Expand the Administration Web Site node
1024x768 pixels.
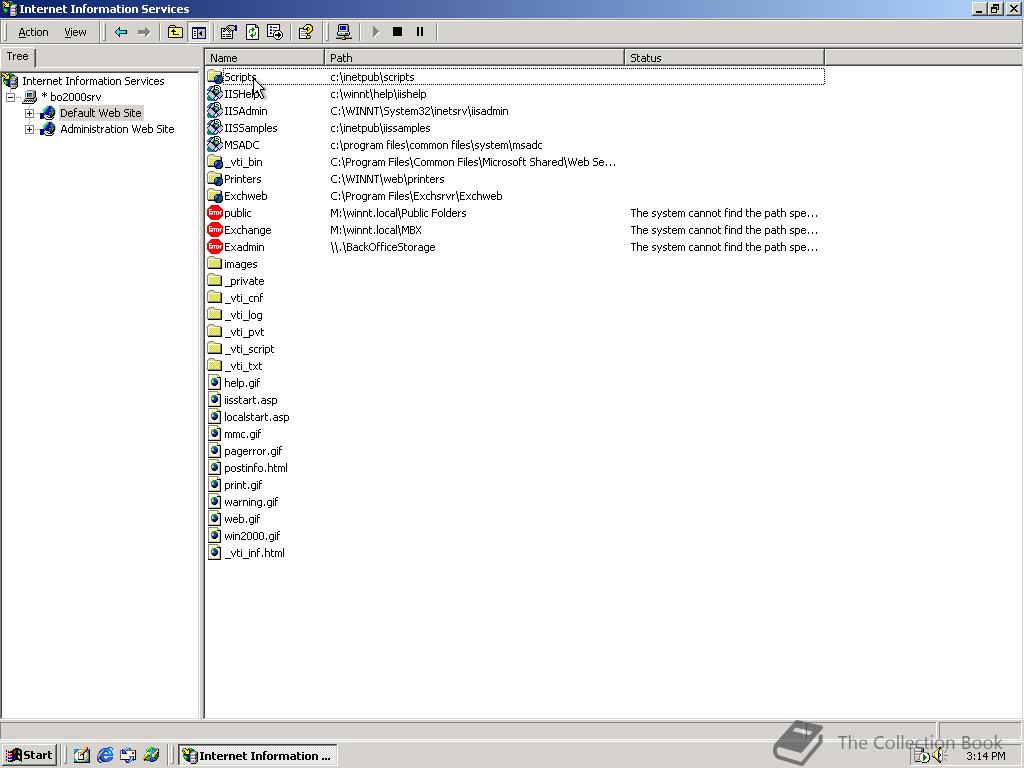[29, 129]
